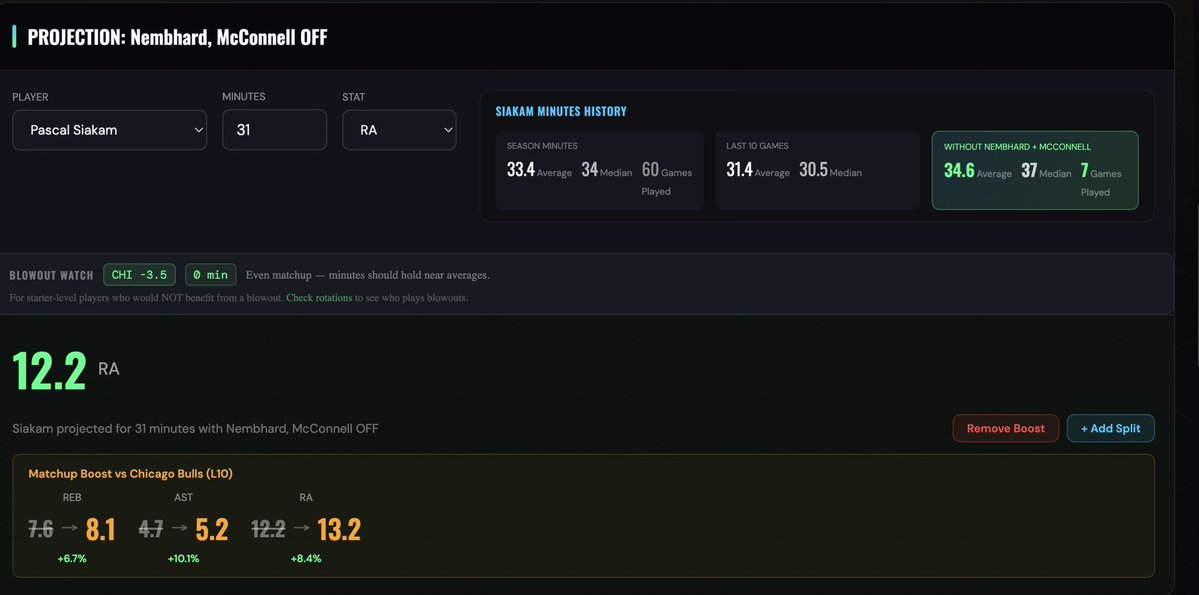Click the BLOWOUT WATCH label
Screen dimensions: 1199x595
tap(51, 275)
